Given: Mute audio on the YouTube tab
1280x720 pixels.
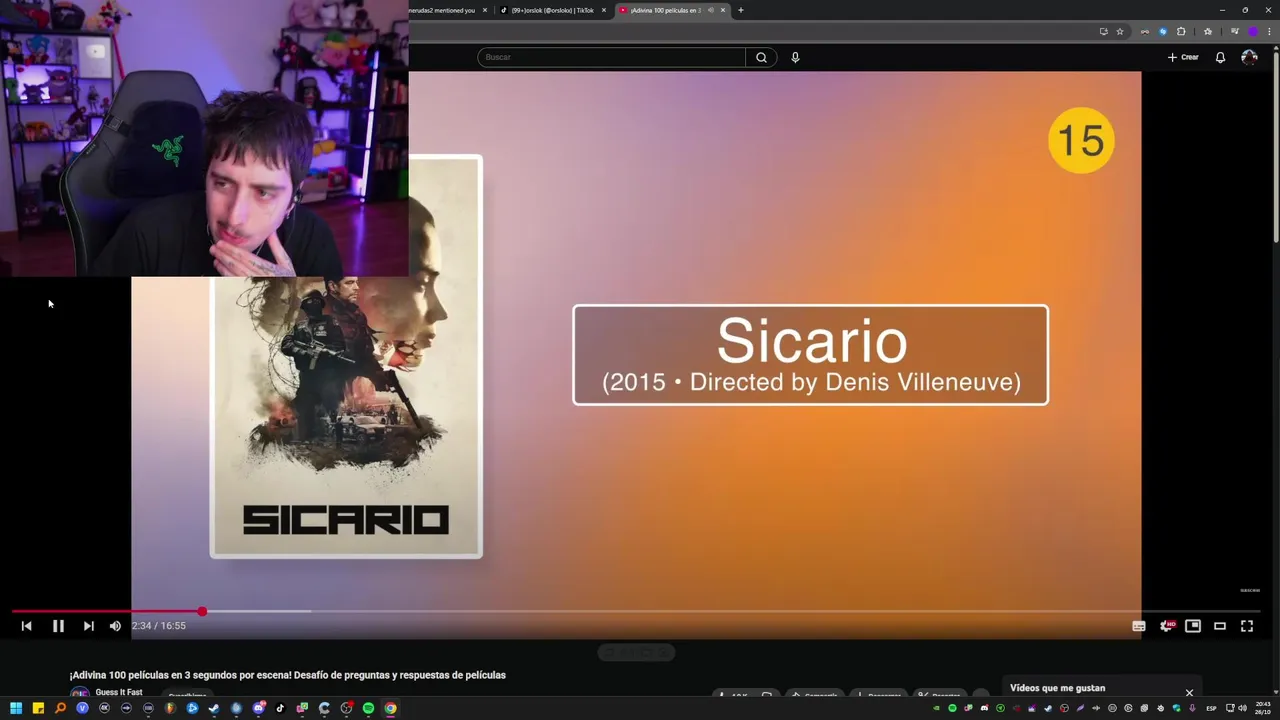Looking at the screenshot, I should 709,10.
